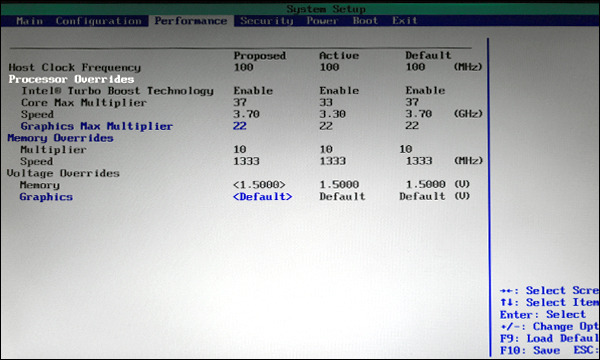
Task: Select the Performance tab
Action: point(191,21)
